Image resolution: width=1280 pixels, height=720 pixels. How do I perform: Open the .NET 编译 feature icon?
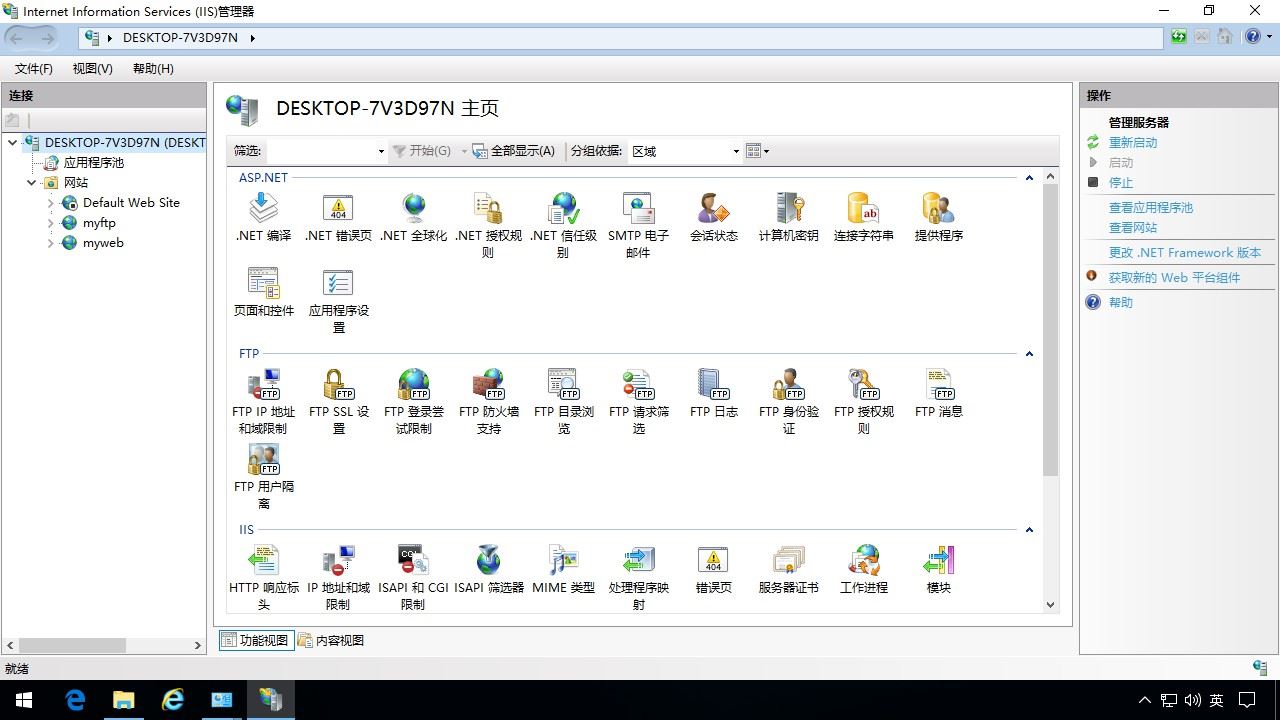pos(263,217)
